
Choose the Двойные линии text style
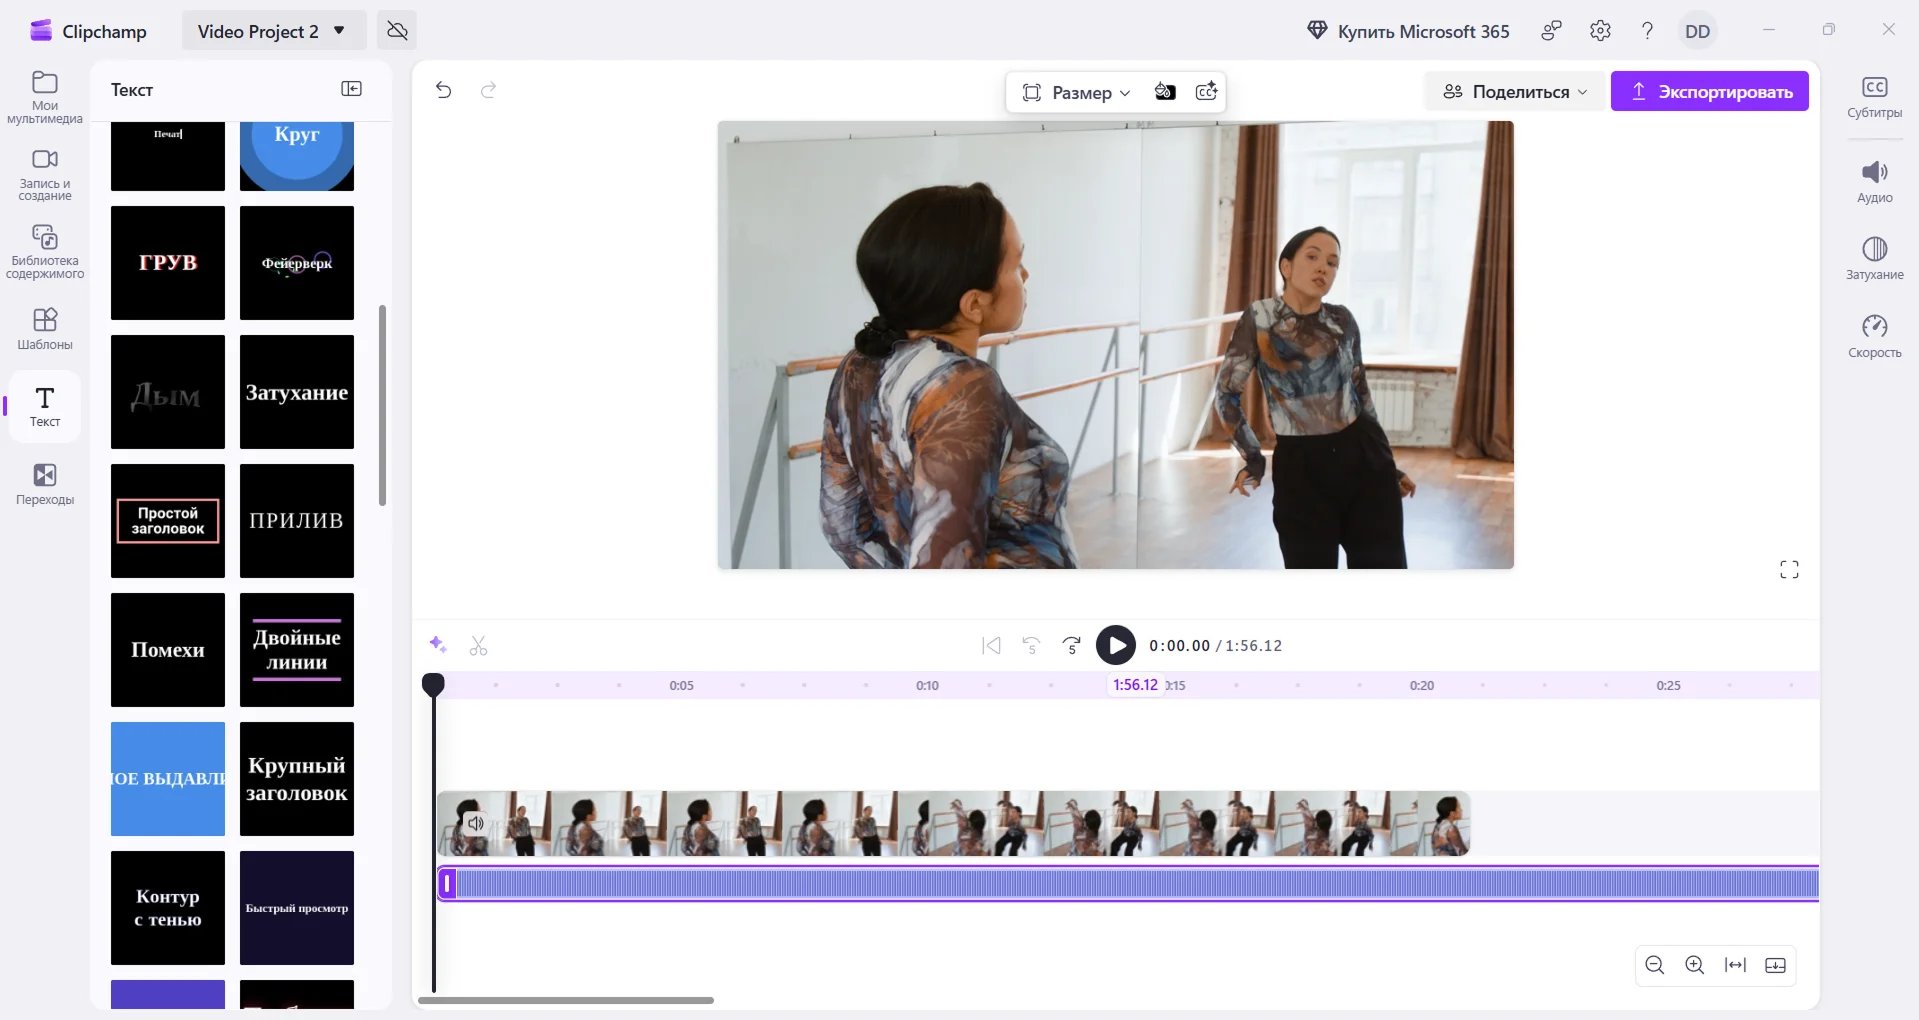click(297, 650)
